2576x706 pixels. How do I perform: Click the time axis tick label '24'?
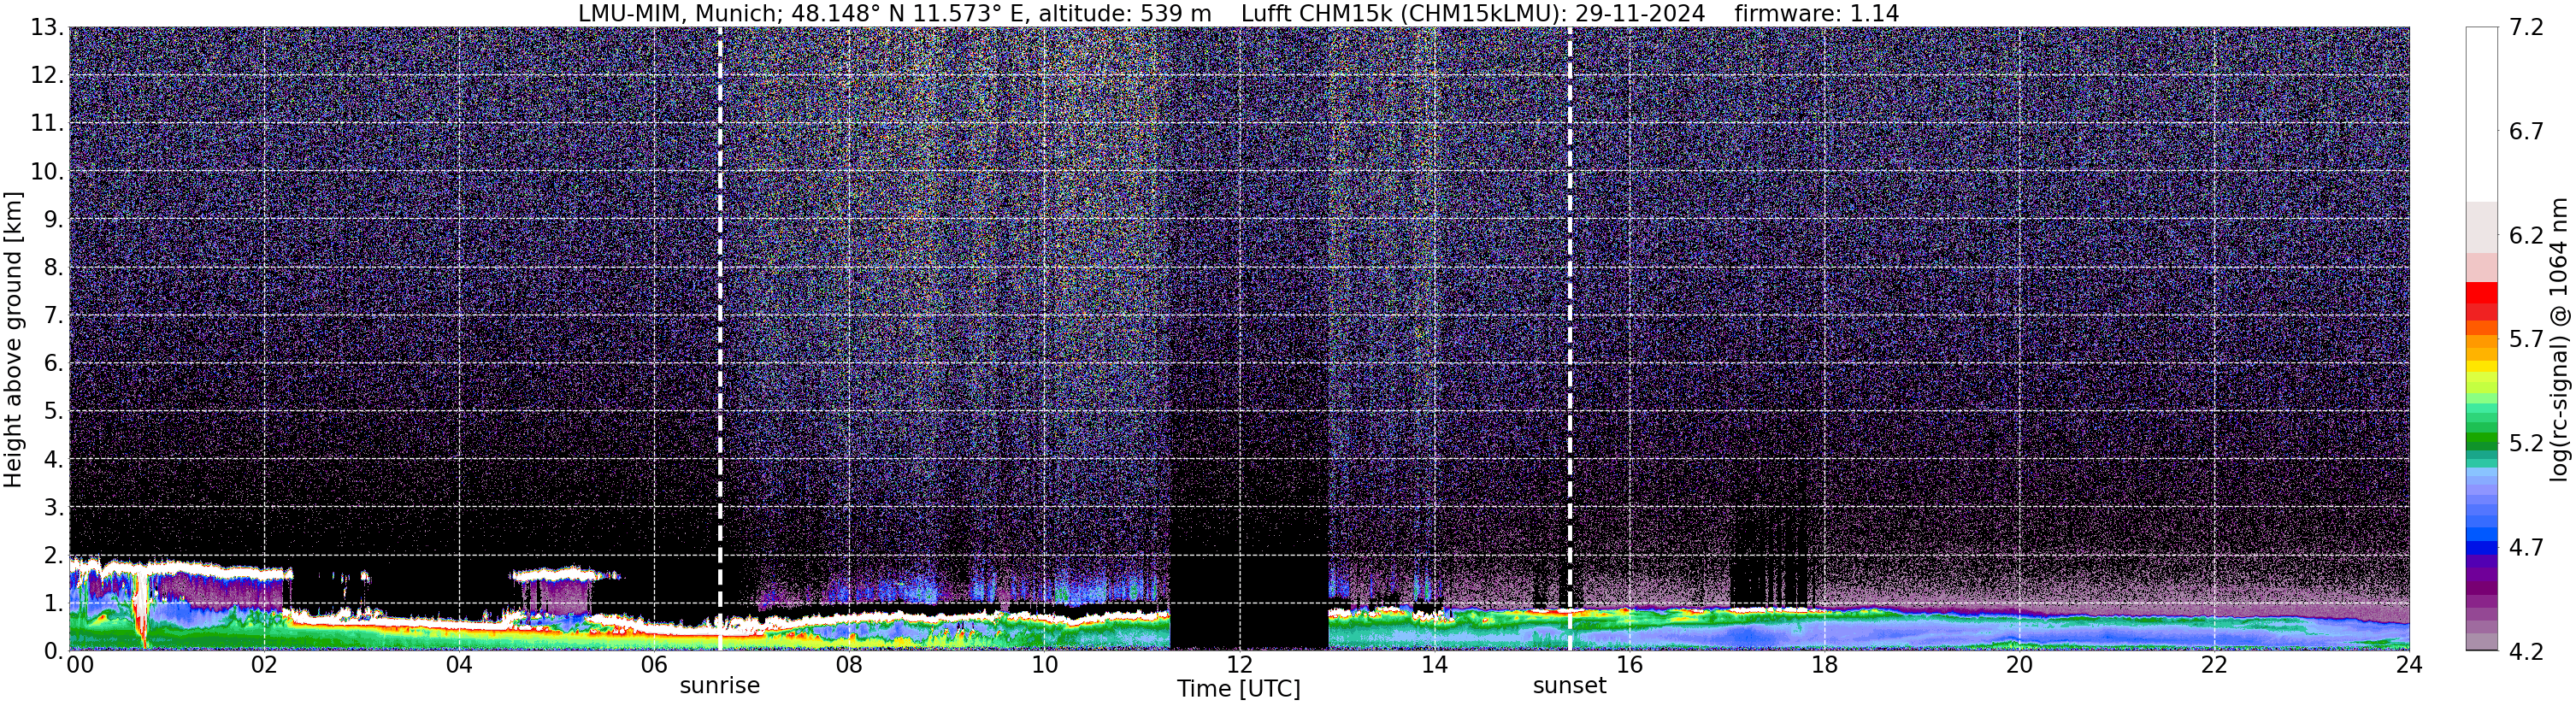click(x=2409, y=666)
